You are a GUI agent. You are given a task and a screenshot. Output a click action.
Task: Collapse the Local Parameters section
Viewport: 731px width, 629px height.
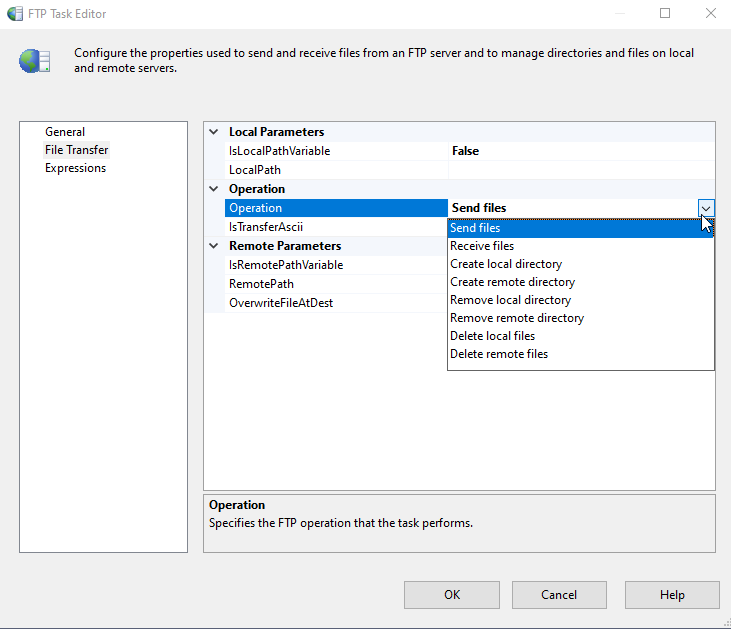pos(214,132)
